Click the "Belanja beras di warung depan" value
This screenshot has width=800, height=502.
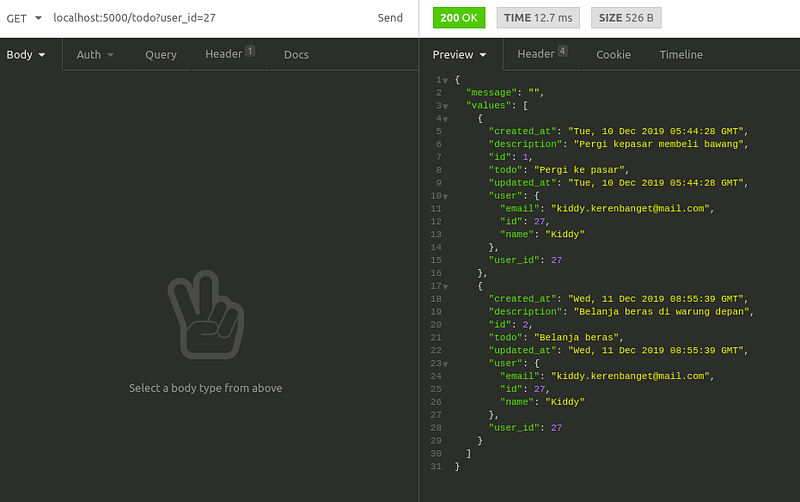tap(661, 312)
